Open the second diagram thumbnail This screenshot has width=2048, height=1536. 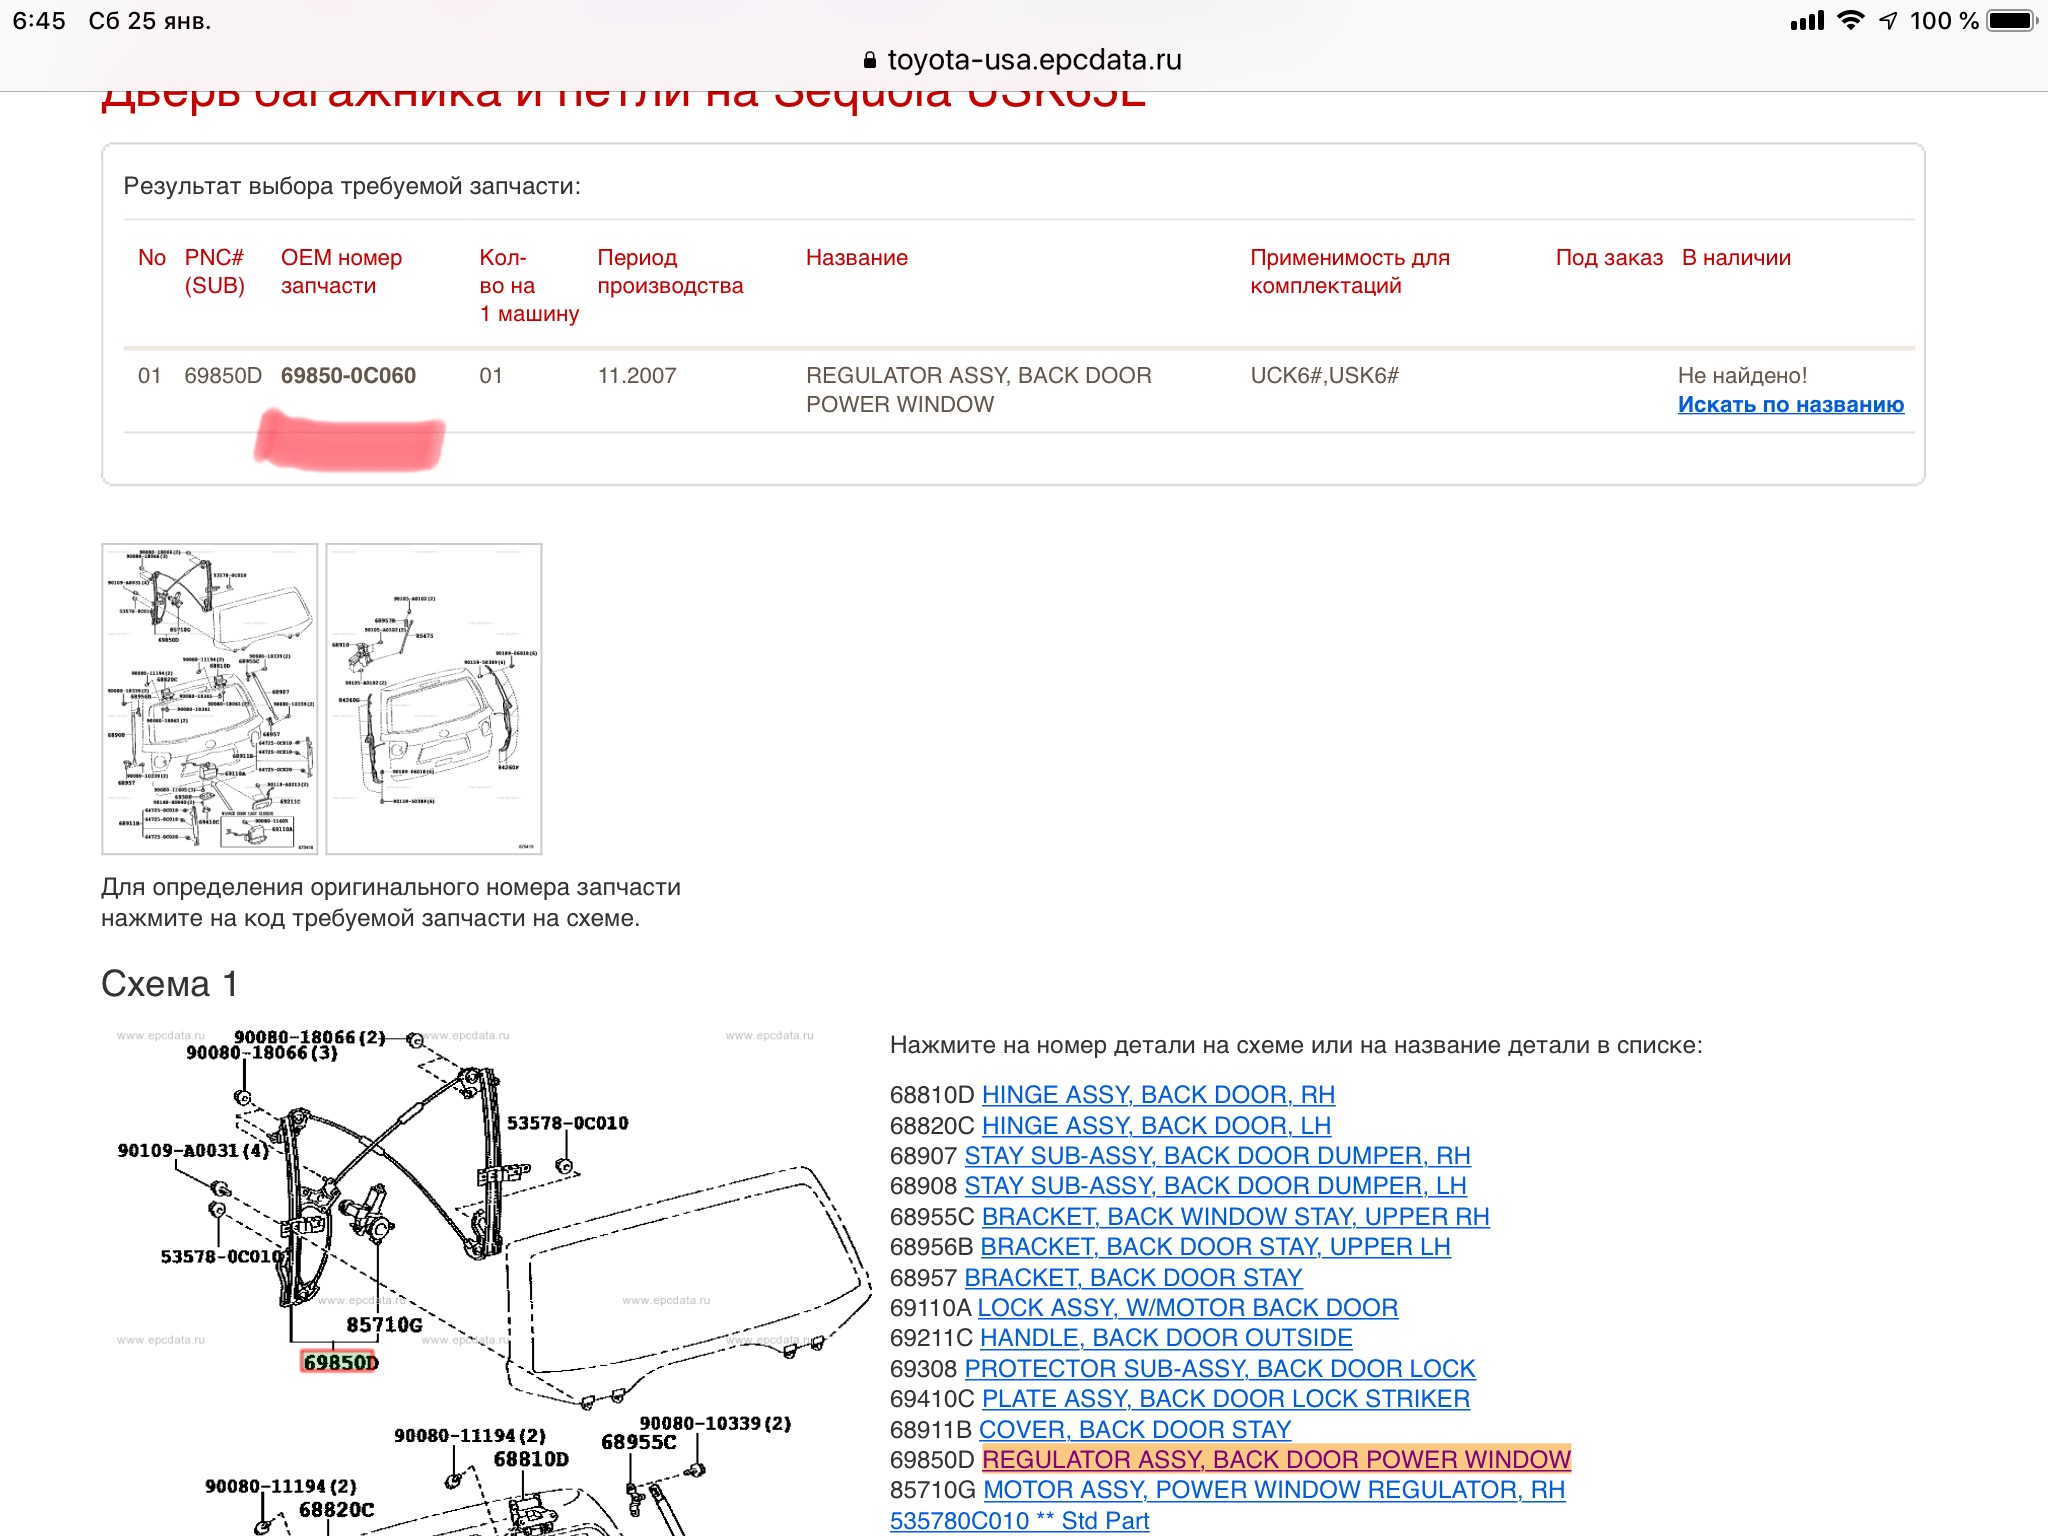point(434,699)
